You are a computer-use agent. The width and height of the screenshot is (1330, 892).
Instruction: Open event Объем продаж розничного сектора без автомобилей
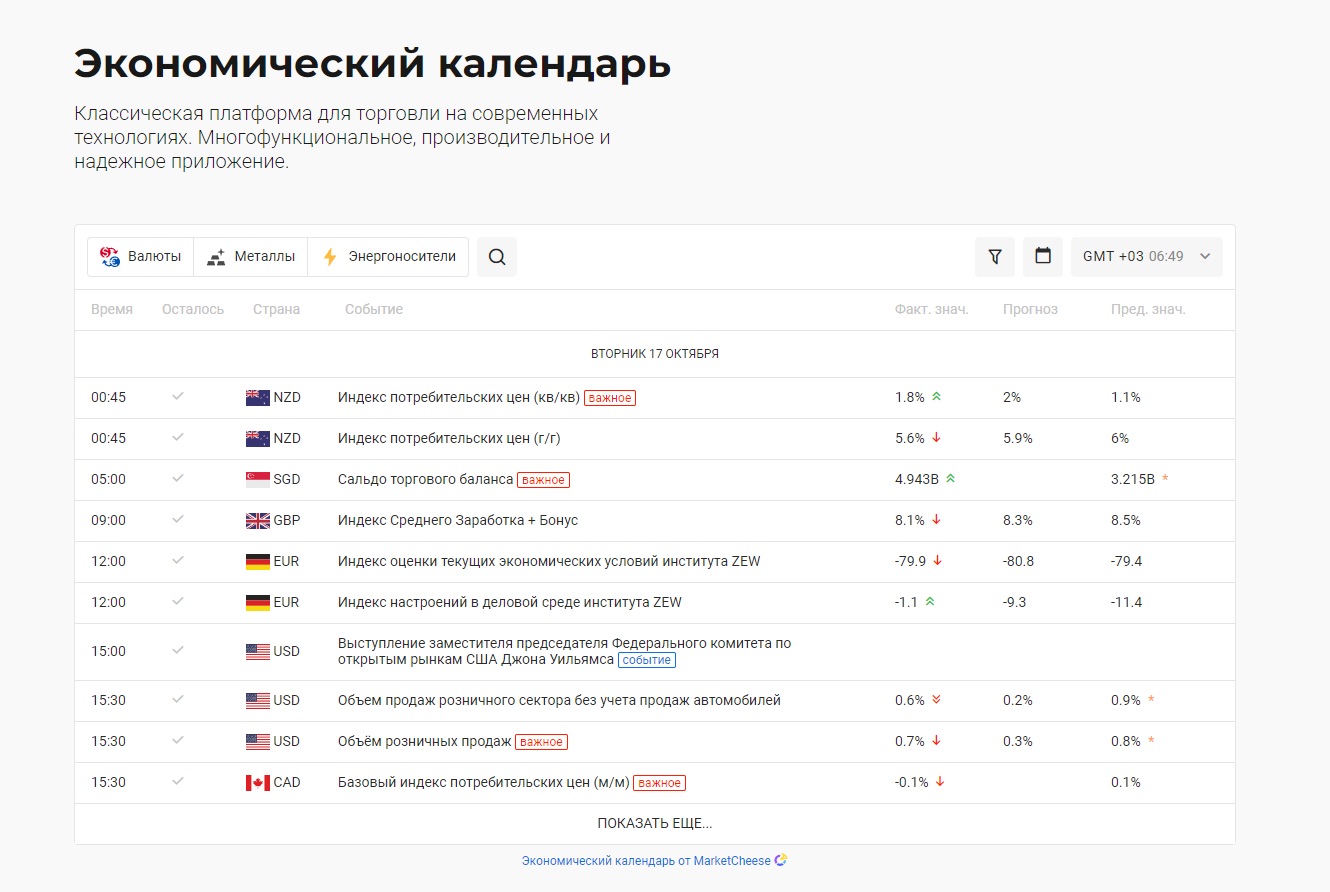click(x=559, y=701)
